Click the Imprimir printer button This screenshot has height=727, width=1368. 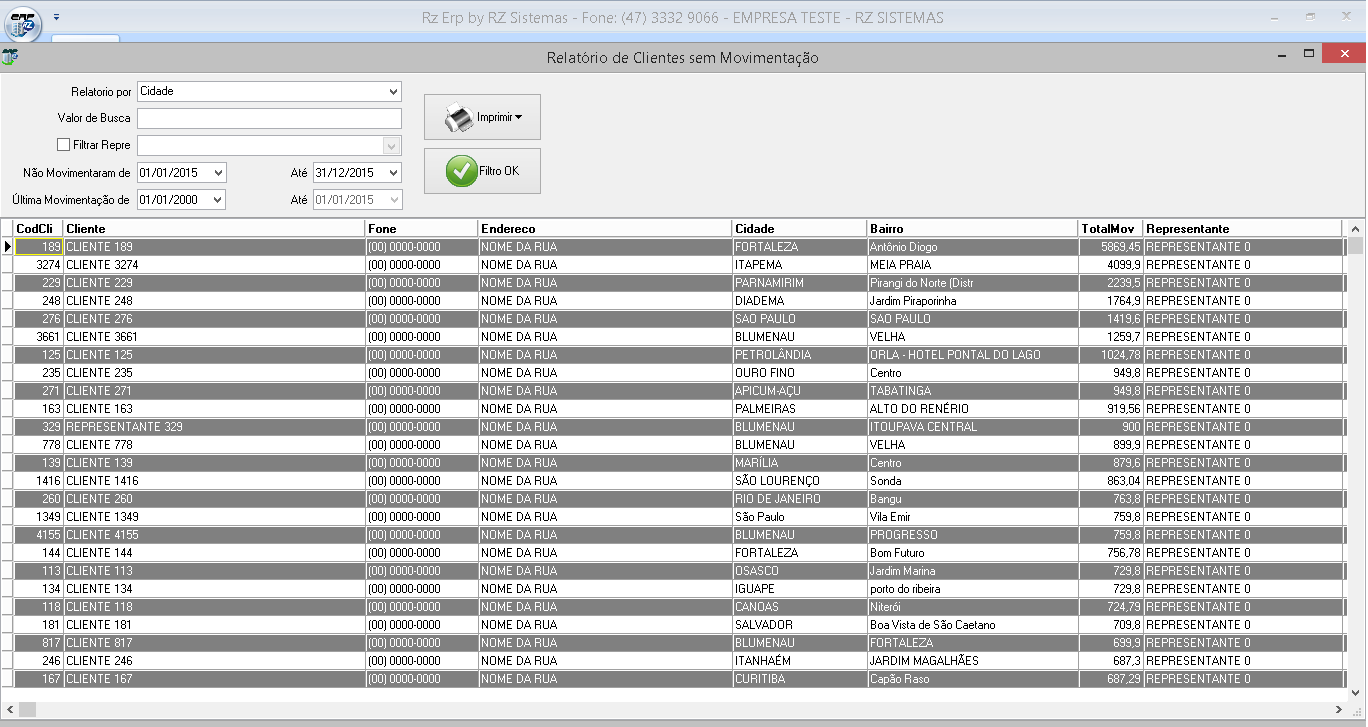coord(482,117)
